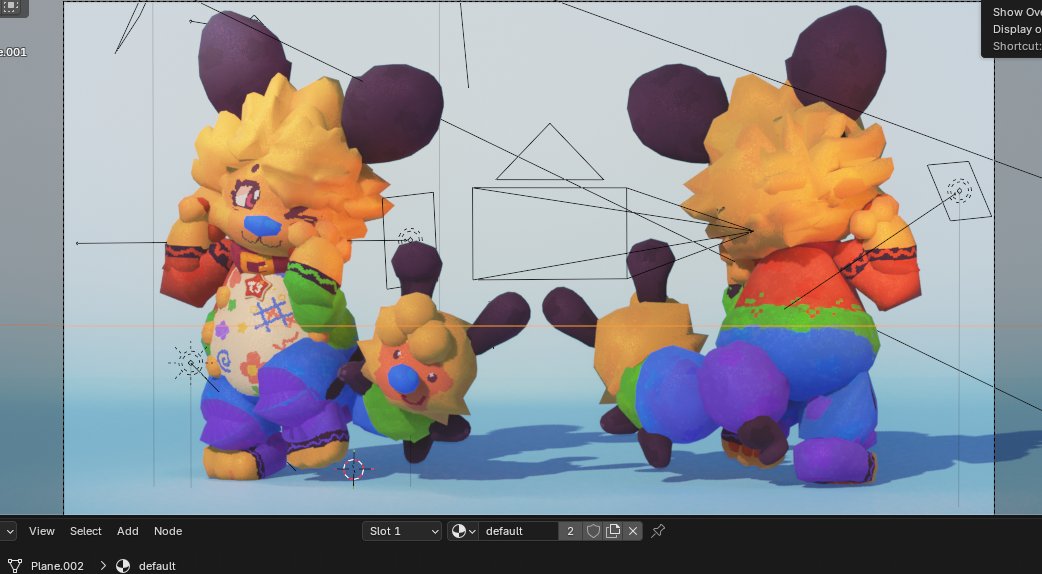Toggle the fake user shield icon
1042x574 pixels.
593,531
